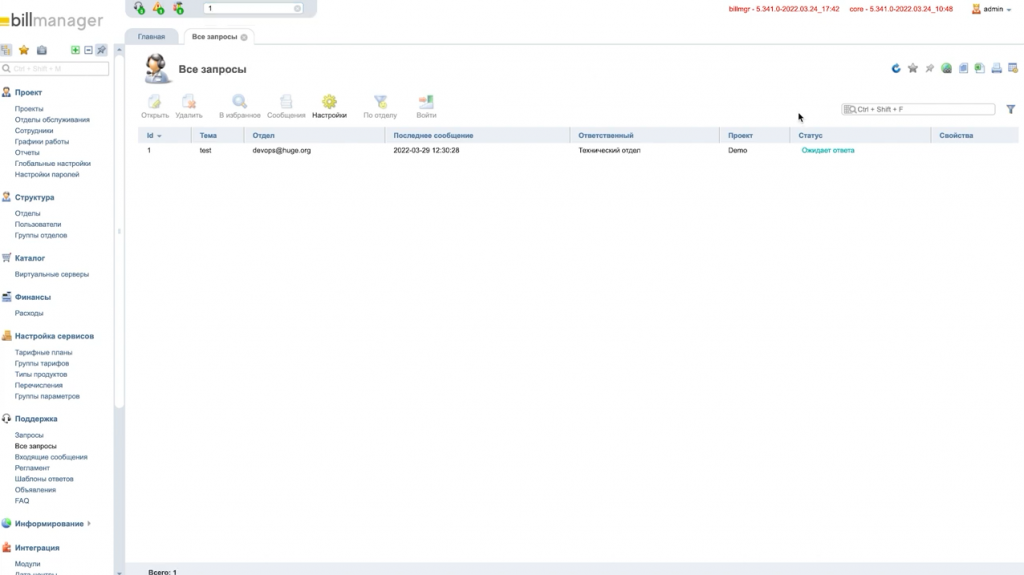
Task: Click the Удалить toolbar button
Action: (x=189, y=107)
